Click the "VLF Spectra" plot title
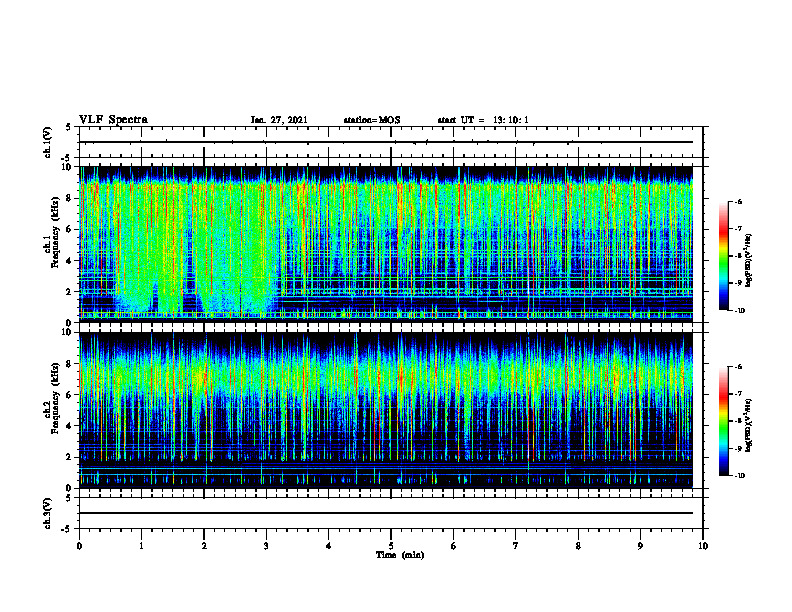 (x=113, y=120)
